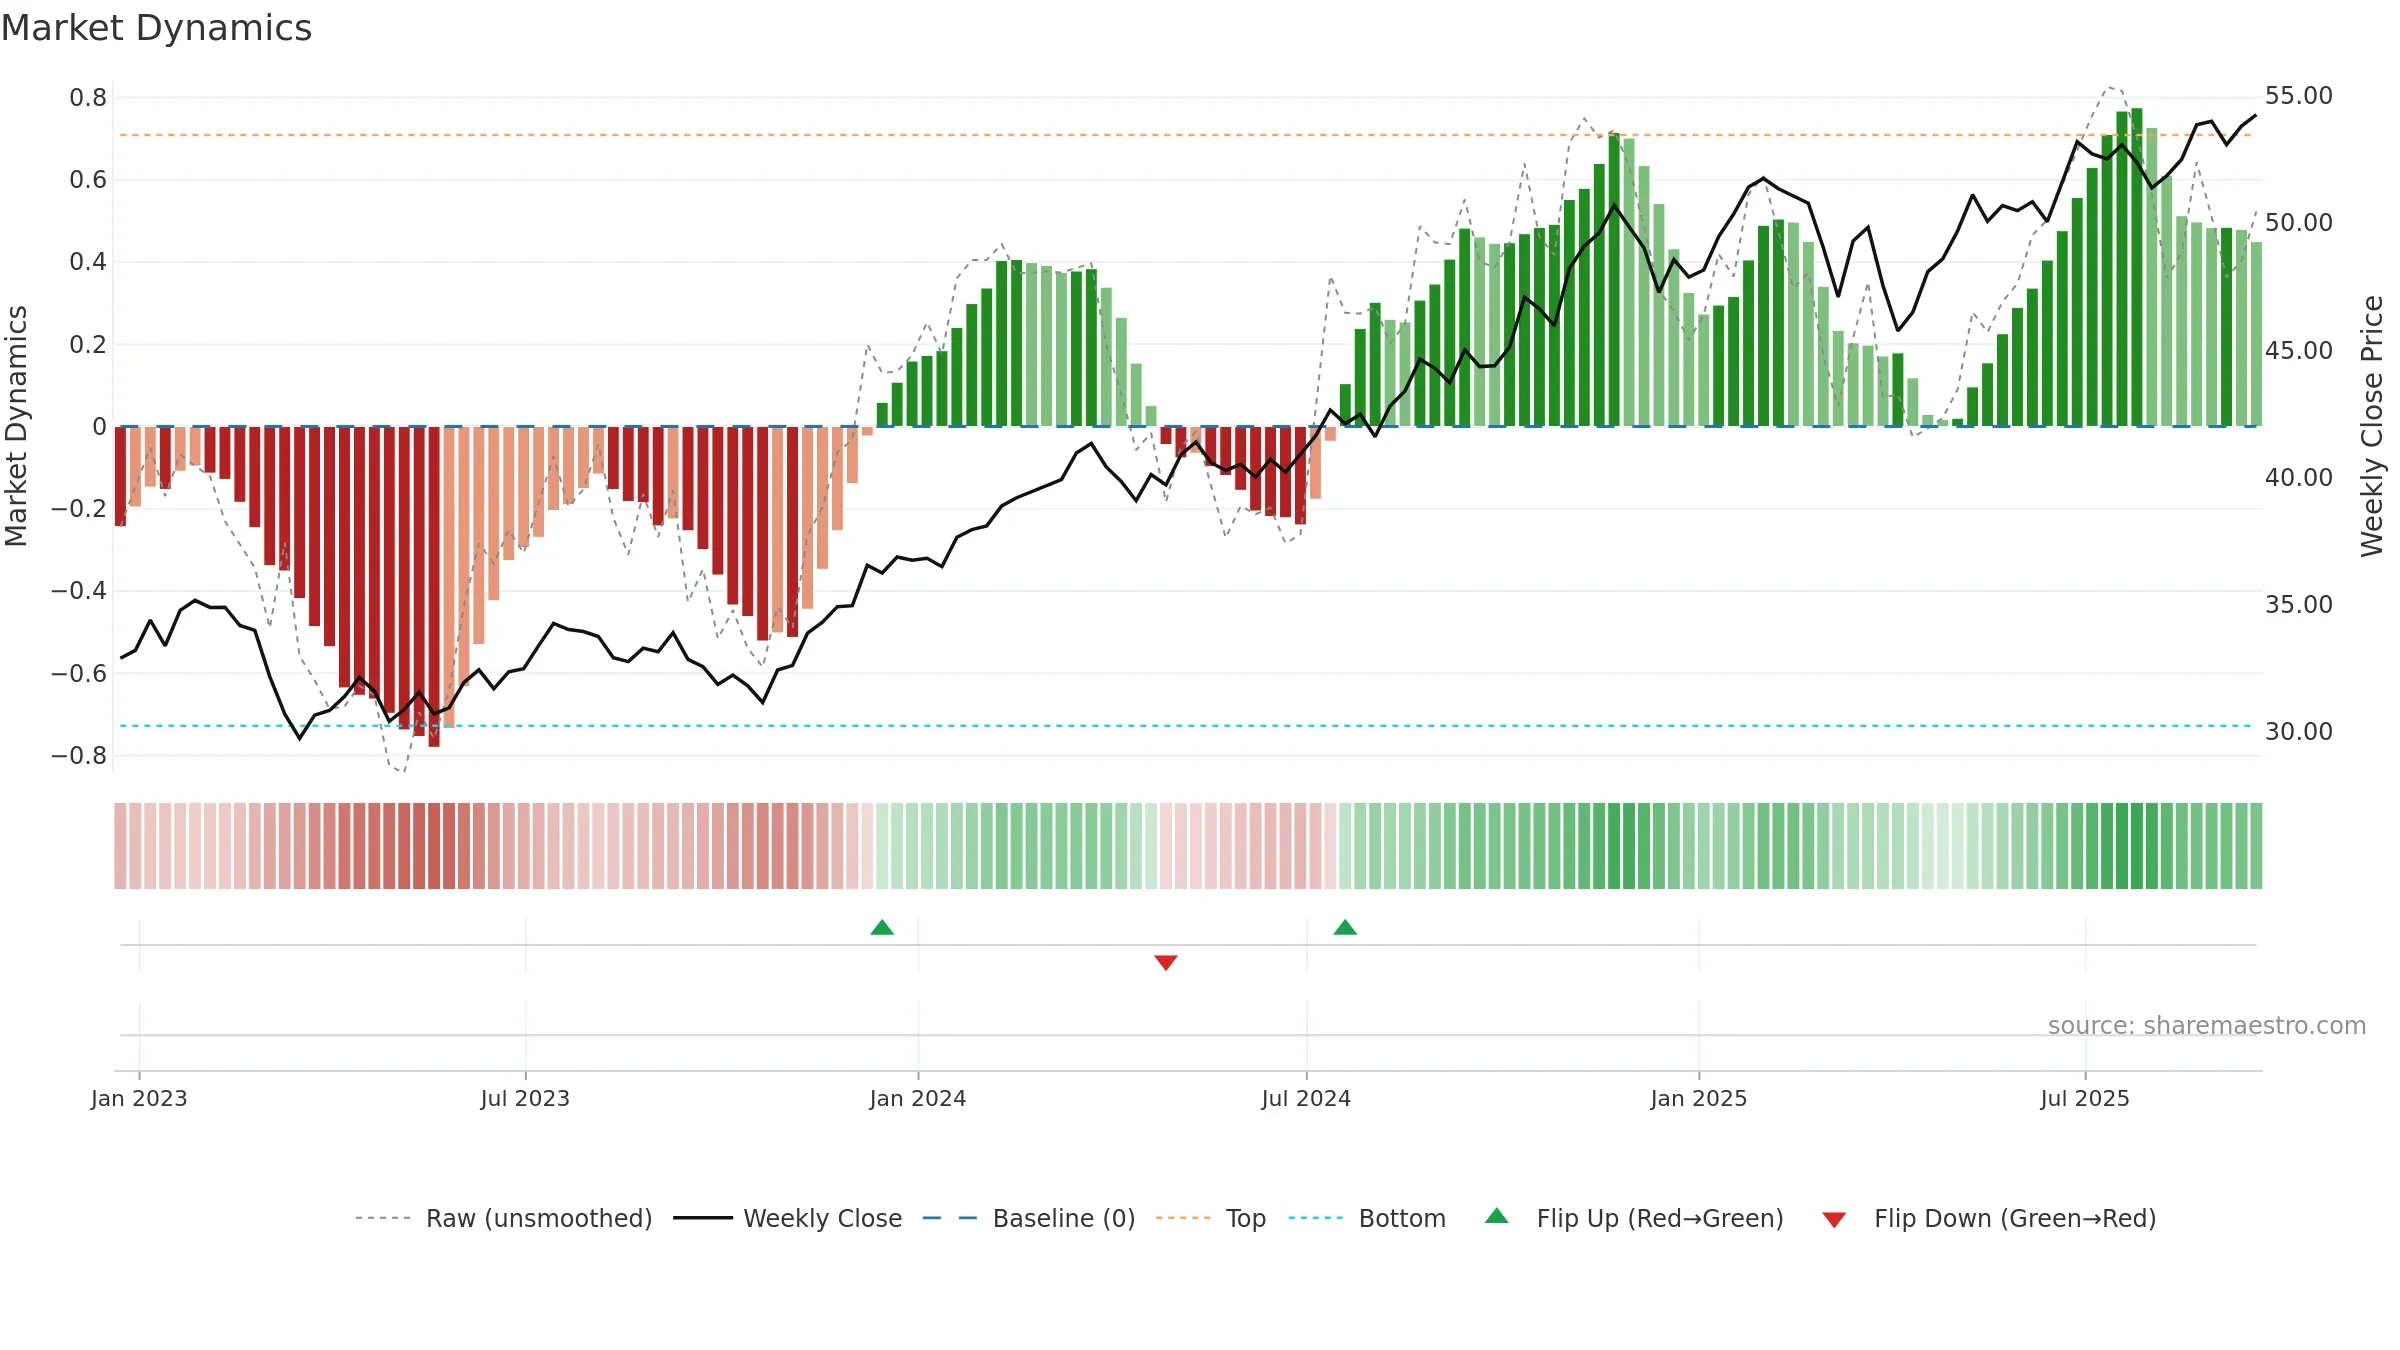The image size is (2400, 1350).
Task: Toggle the Flip Down (Green→Red) legend entry
Action: 1988,1218
